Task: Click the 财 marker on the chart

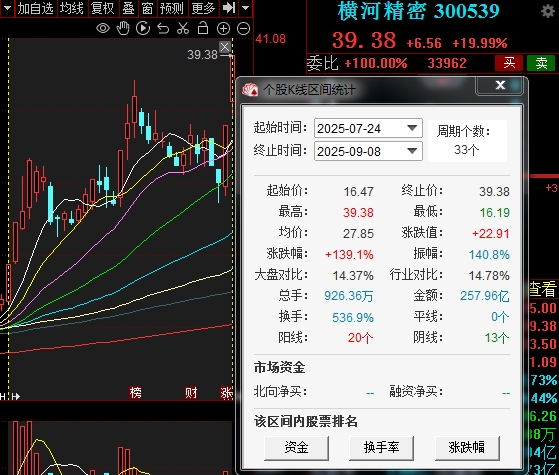Action: click(191, 393)
